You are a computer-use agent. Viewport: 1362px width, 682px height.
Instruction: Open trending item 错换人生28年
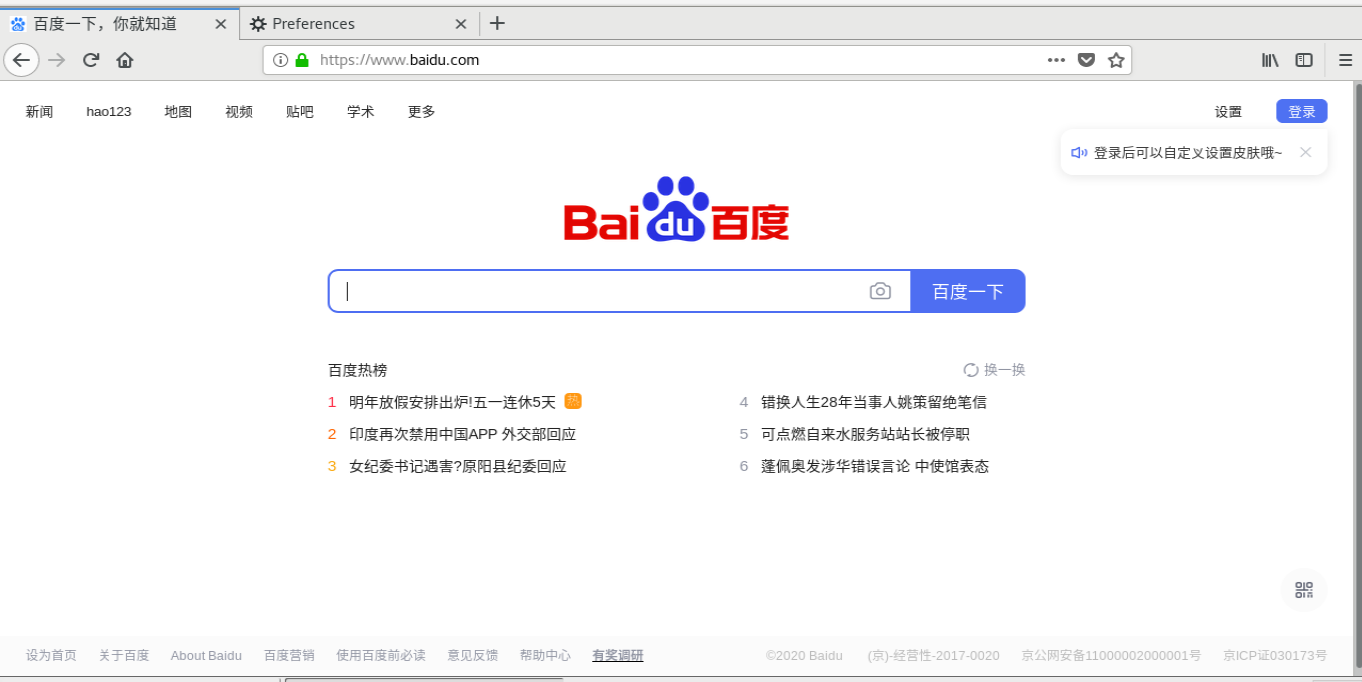coord(874,402)
